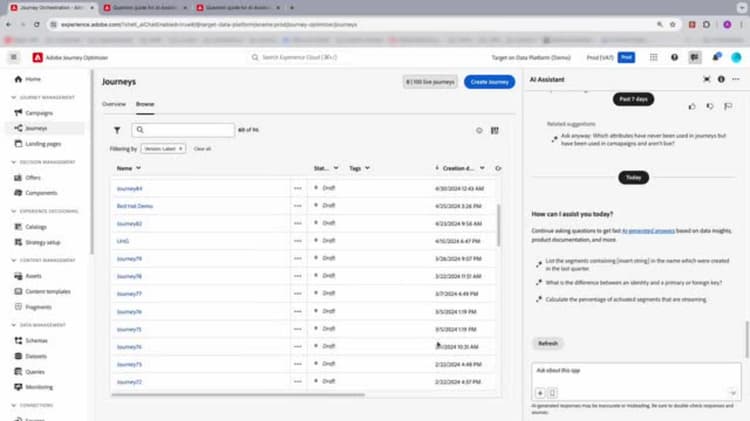750x421 pixels.
Task: Open the app switcher grid icon
Action: click(653, 57)
